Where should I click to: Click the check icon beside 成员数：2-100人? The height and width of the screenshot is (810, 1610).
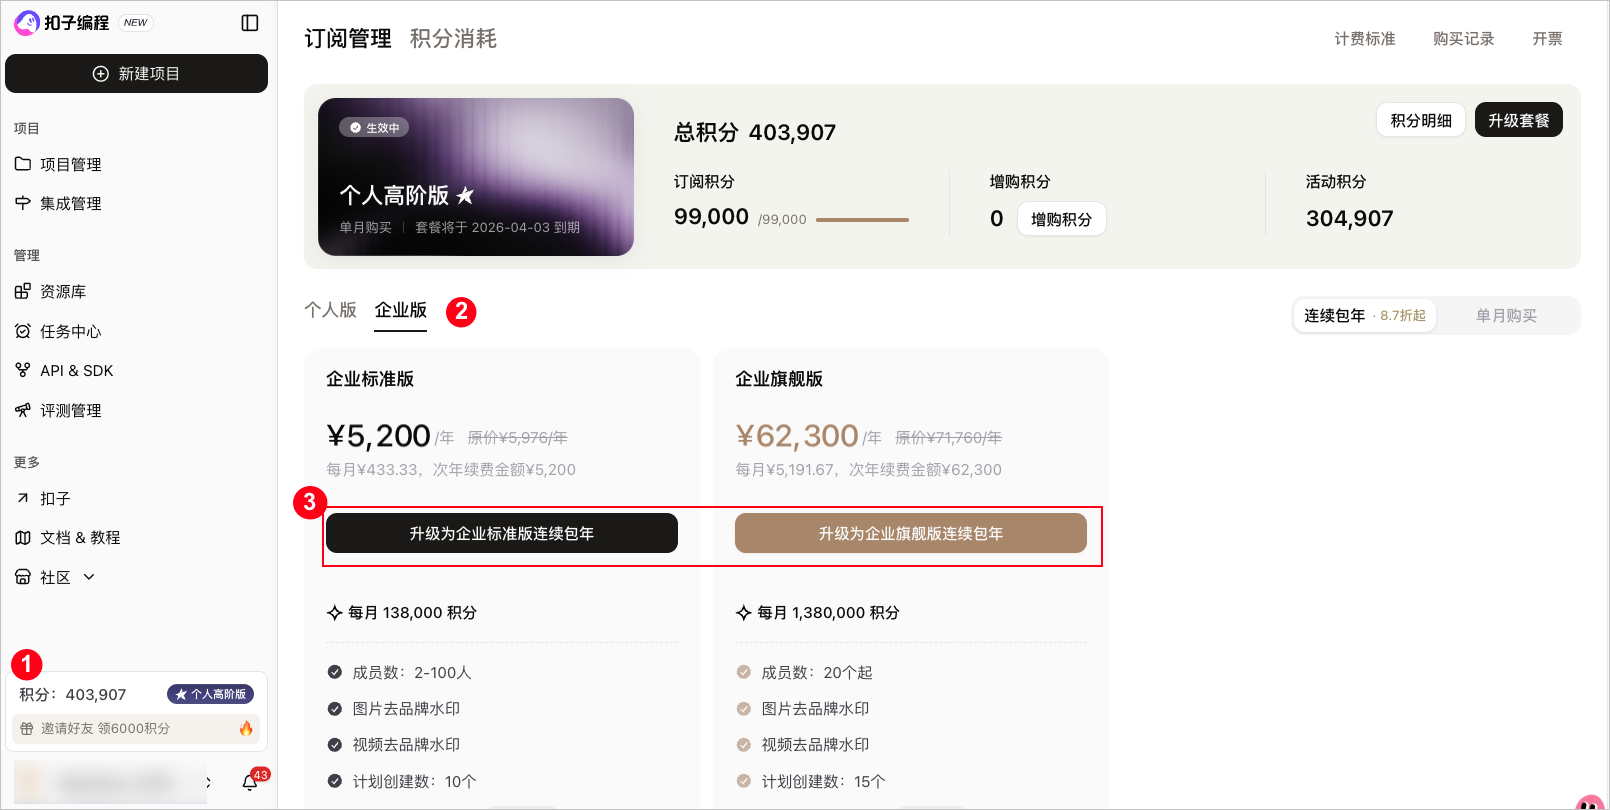pos(335,672)
